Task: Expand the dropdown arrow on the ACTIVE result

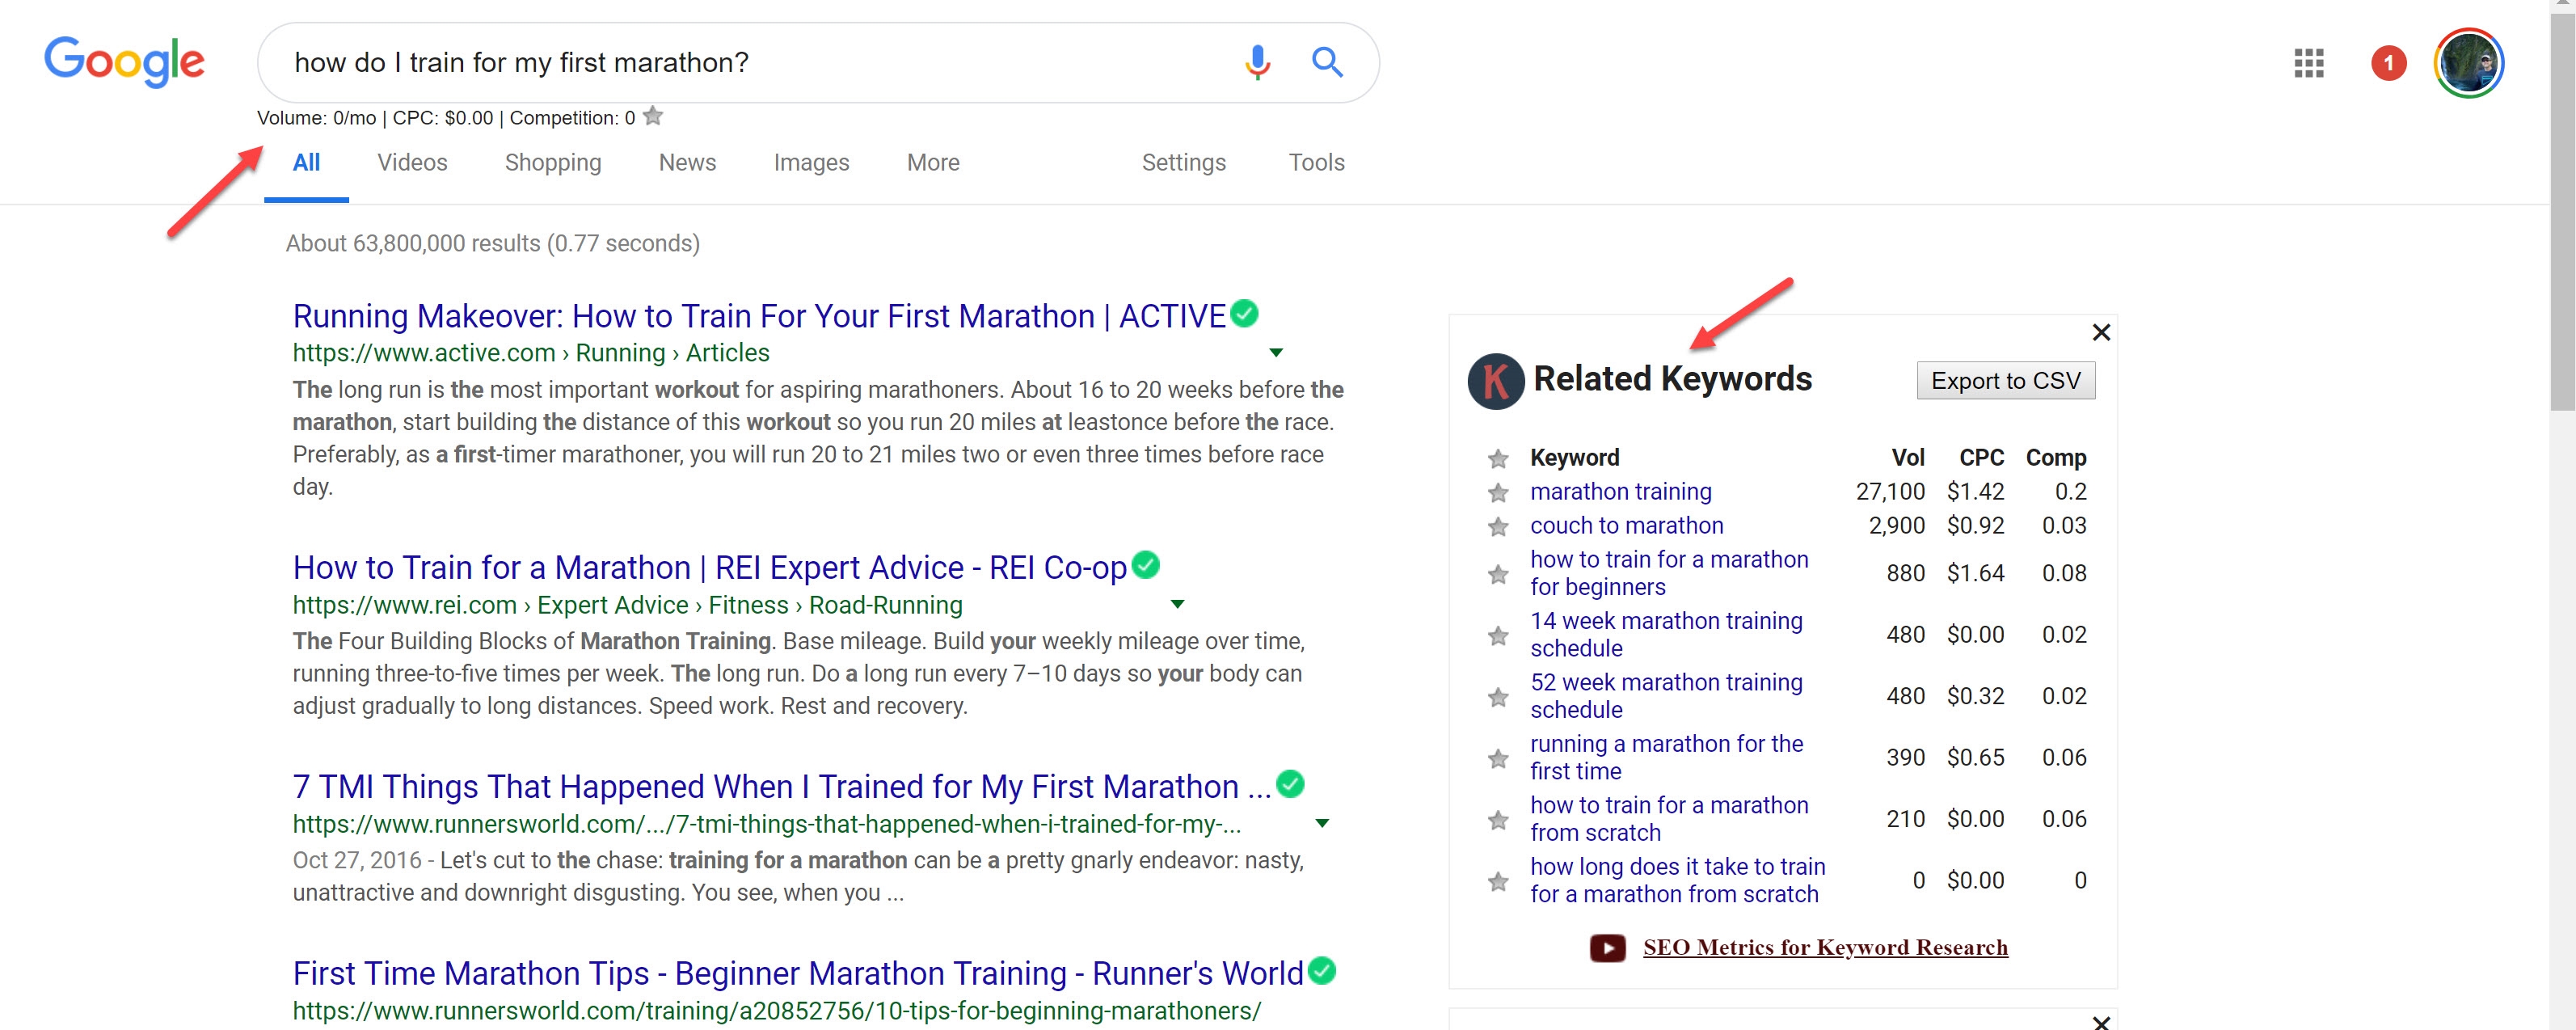Action: point(1276,352)
